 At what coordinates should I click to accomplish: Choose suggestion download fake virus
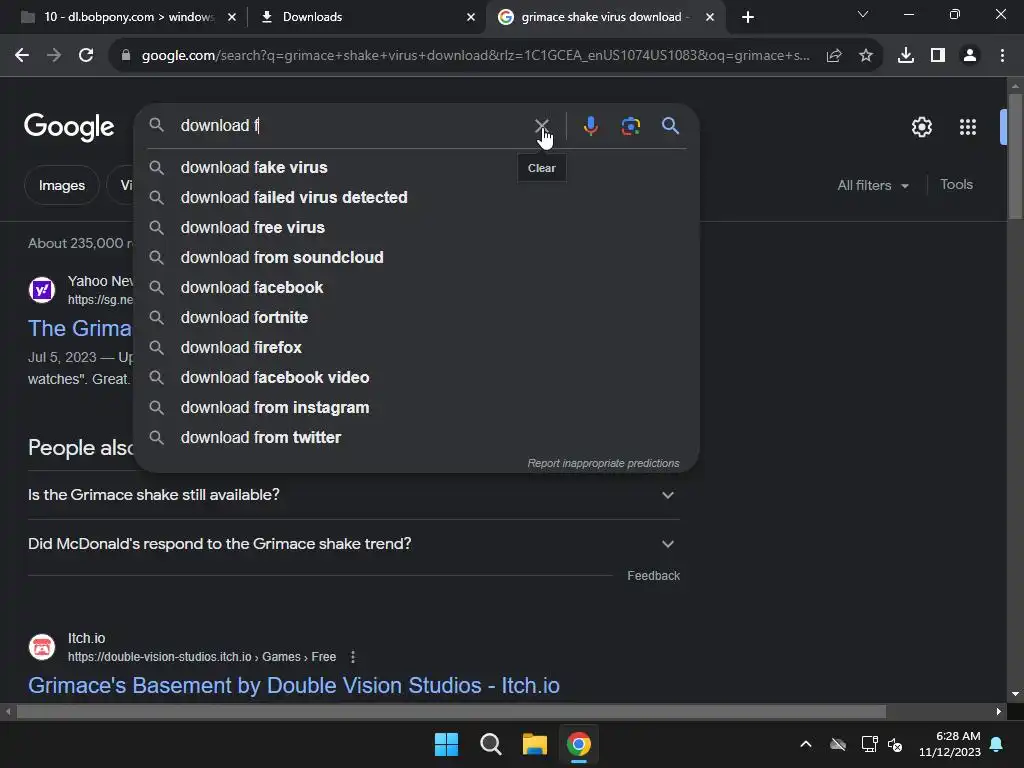[x=416, y=167]
